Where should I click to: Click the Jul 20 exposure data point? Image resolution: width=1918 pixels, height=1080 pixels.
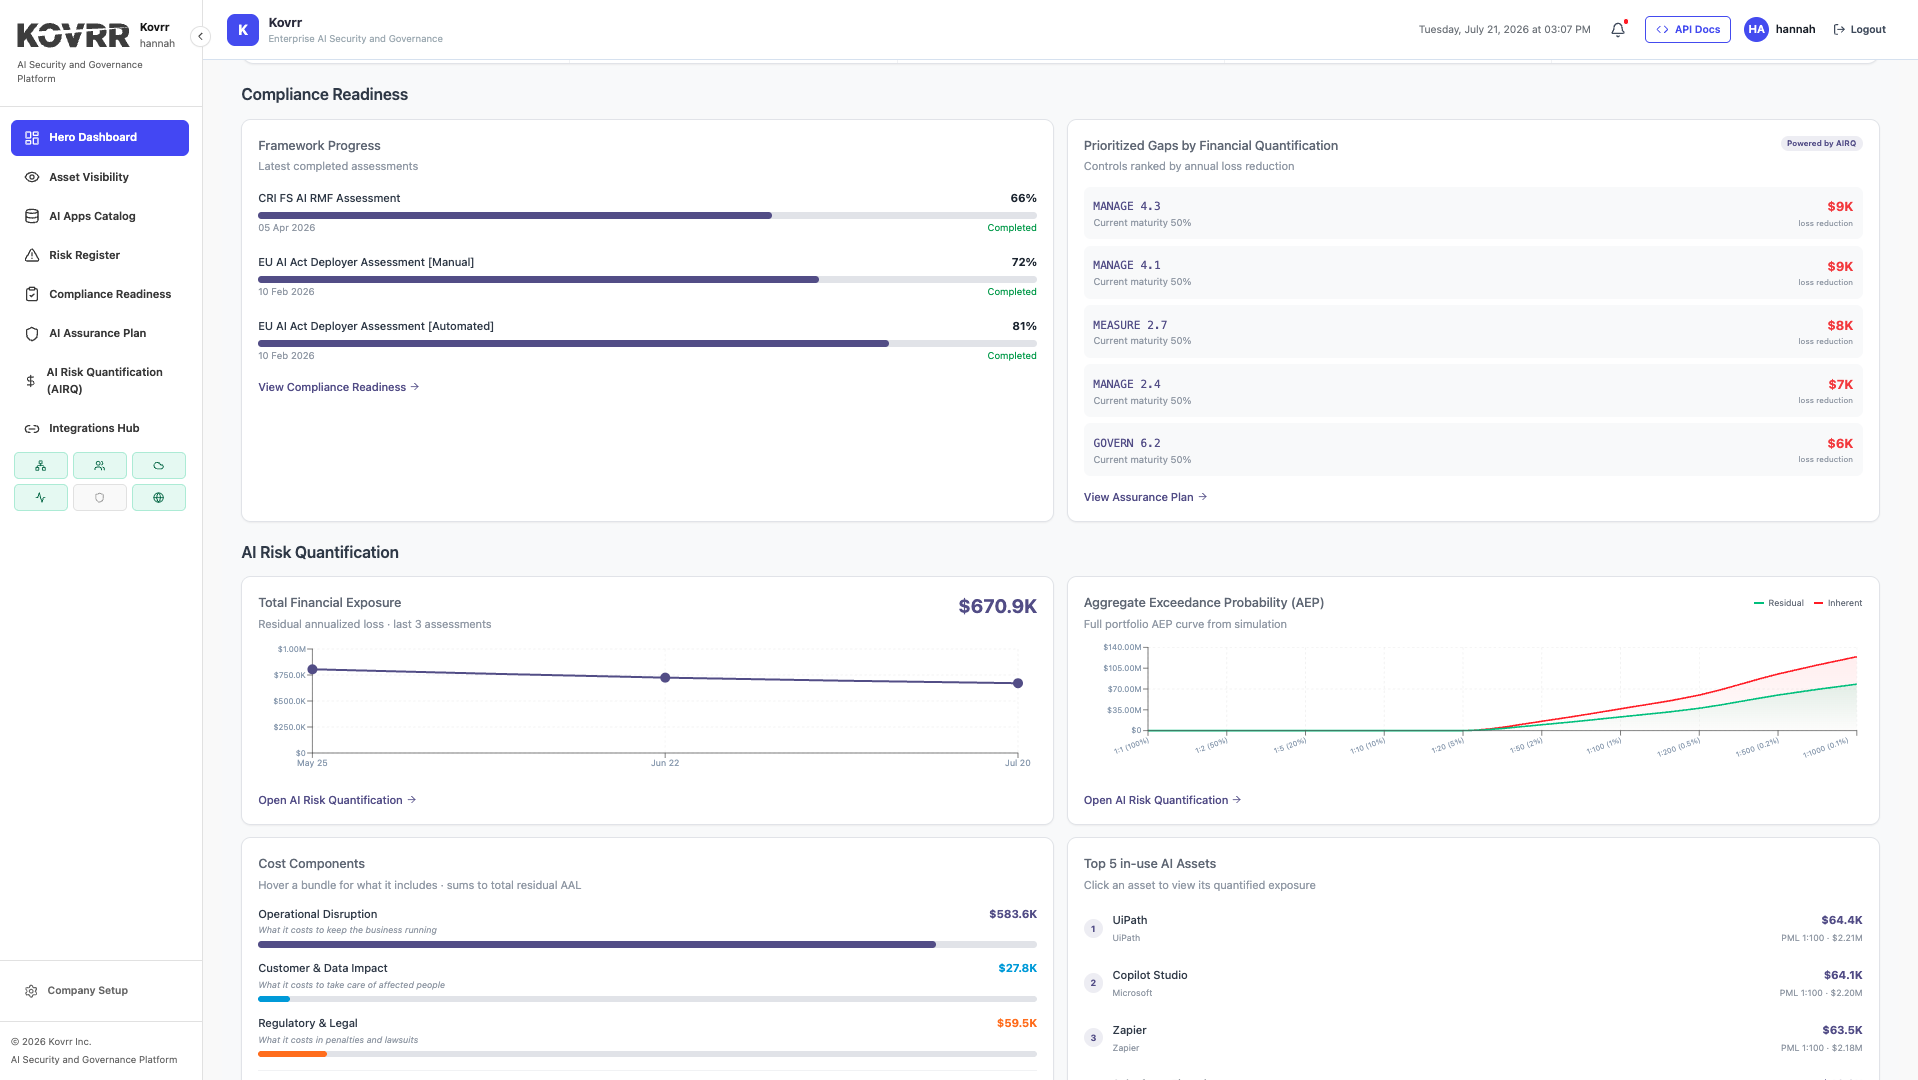click(x=1018, y=684)
